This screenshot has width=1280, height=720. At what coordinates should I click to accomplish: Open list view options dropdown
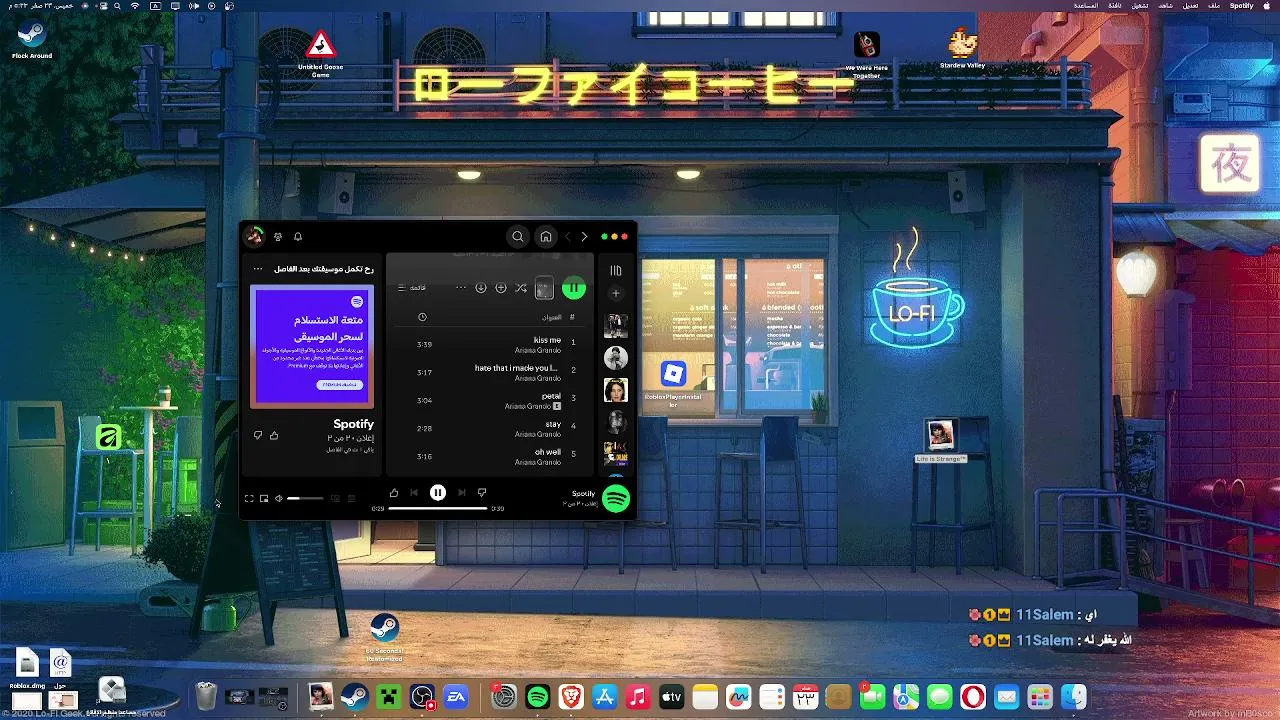pos(411,288)
